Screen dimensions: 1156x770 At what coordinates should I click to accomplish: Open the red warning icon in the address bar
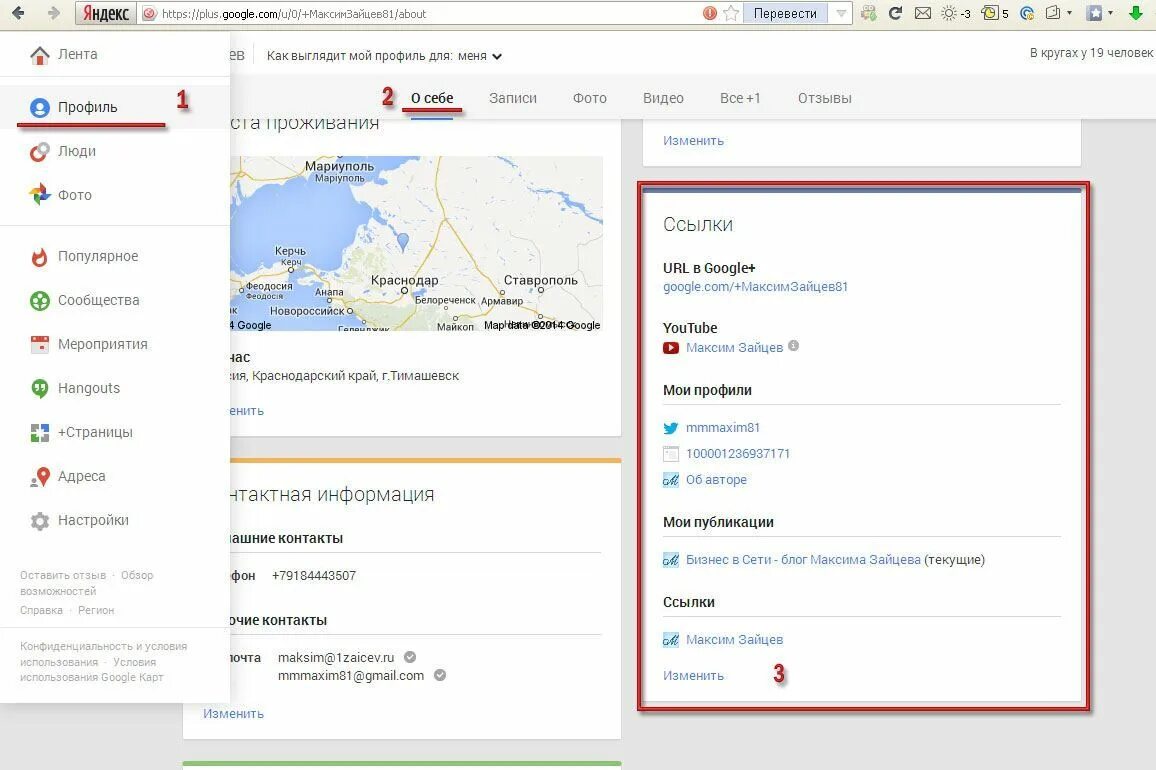pyautogui.click(x=710, y=13)
